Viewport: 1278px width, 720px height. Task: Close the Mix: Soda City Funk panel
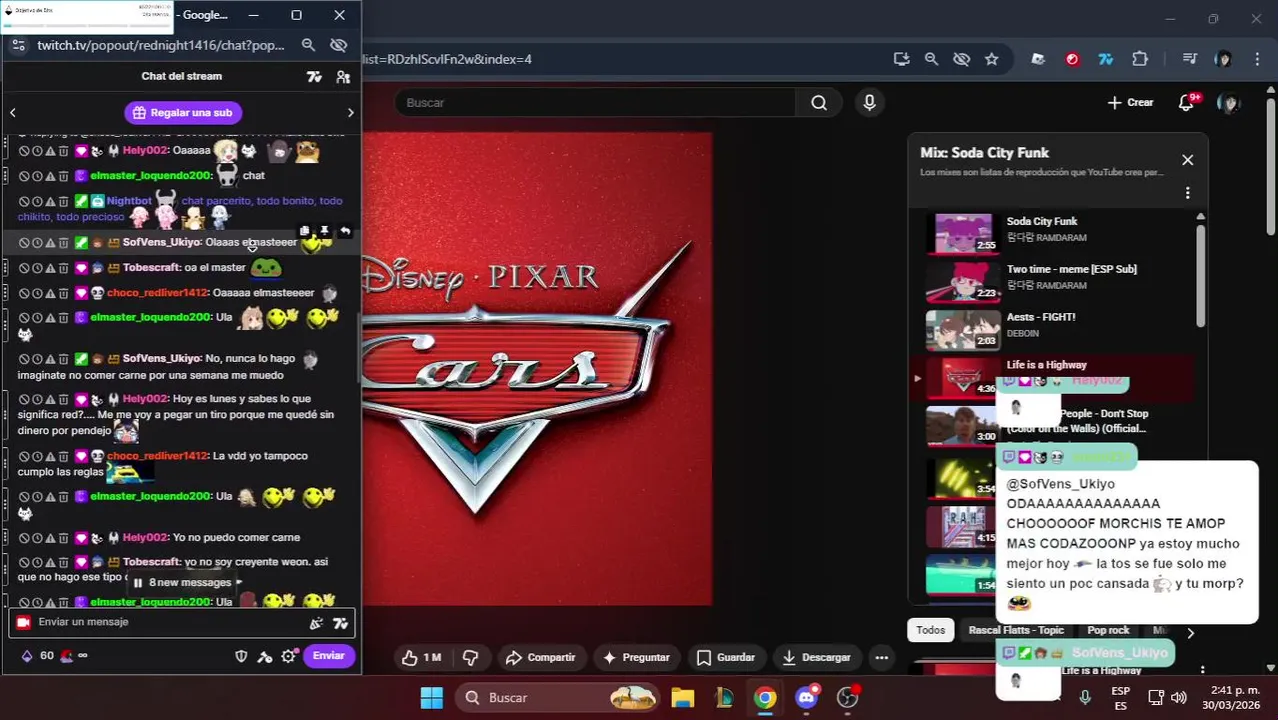pos(1187,160)
